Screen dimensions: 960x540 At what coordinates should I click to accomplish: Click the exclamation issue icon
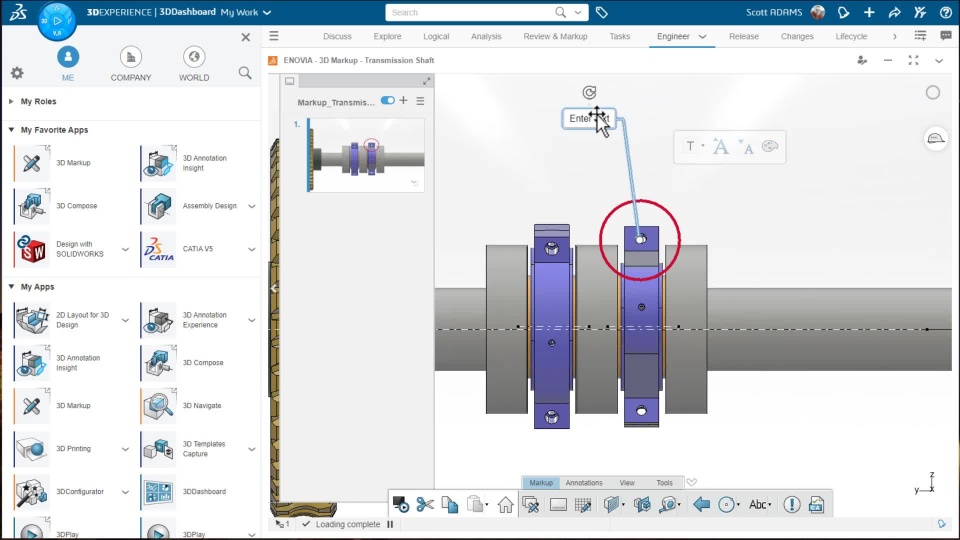(x=792, y=504)
